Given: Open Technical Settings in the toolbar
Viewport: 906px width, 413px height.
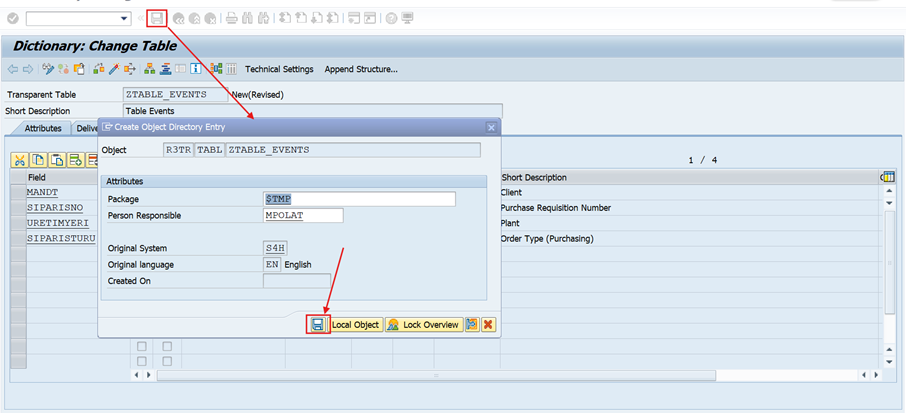Looking at the screenshot, I should click(x=279, y=69).
